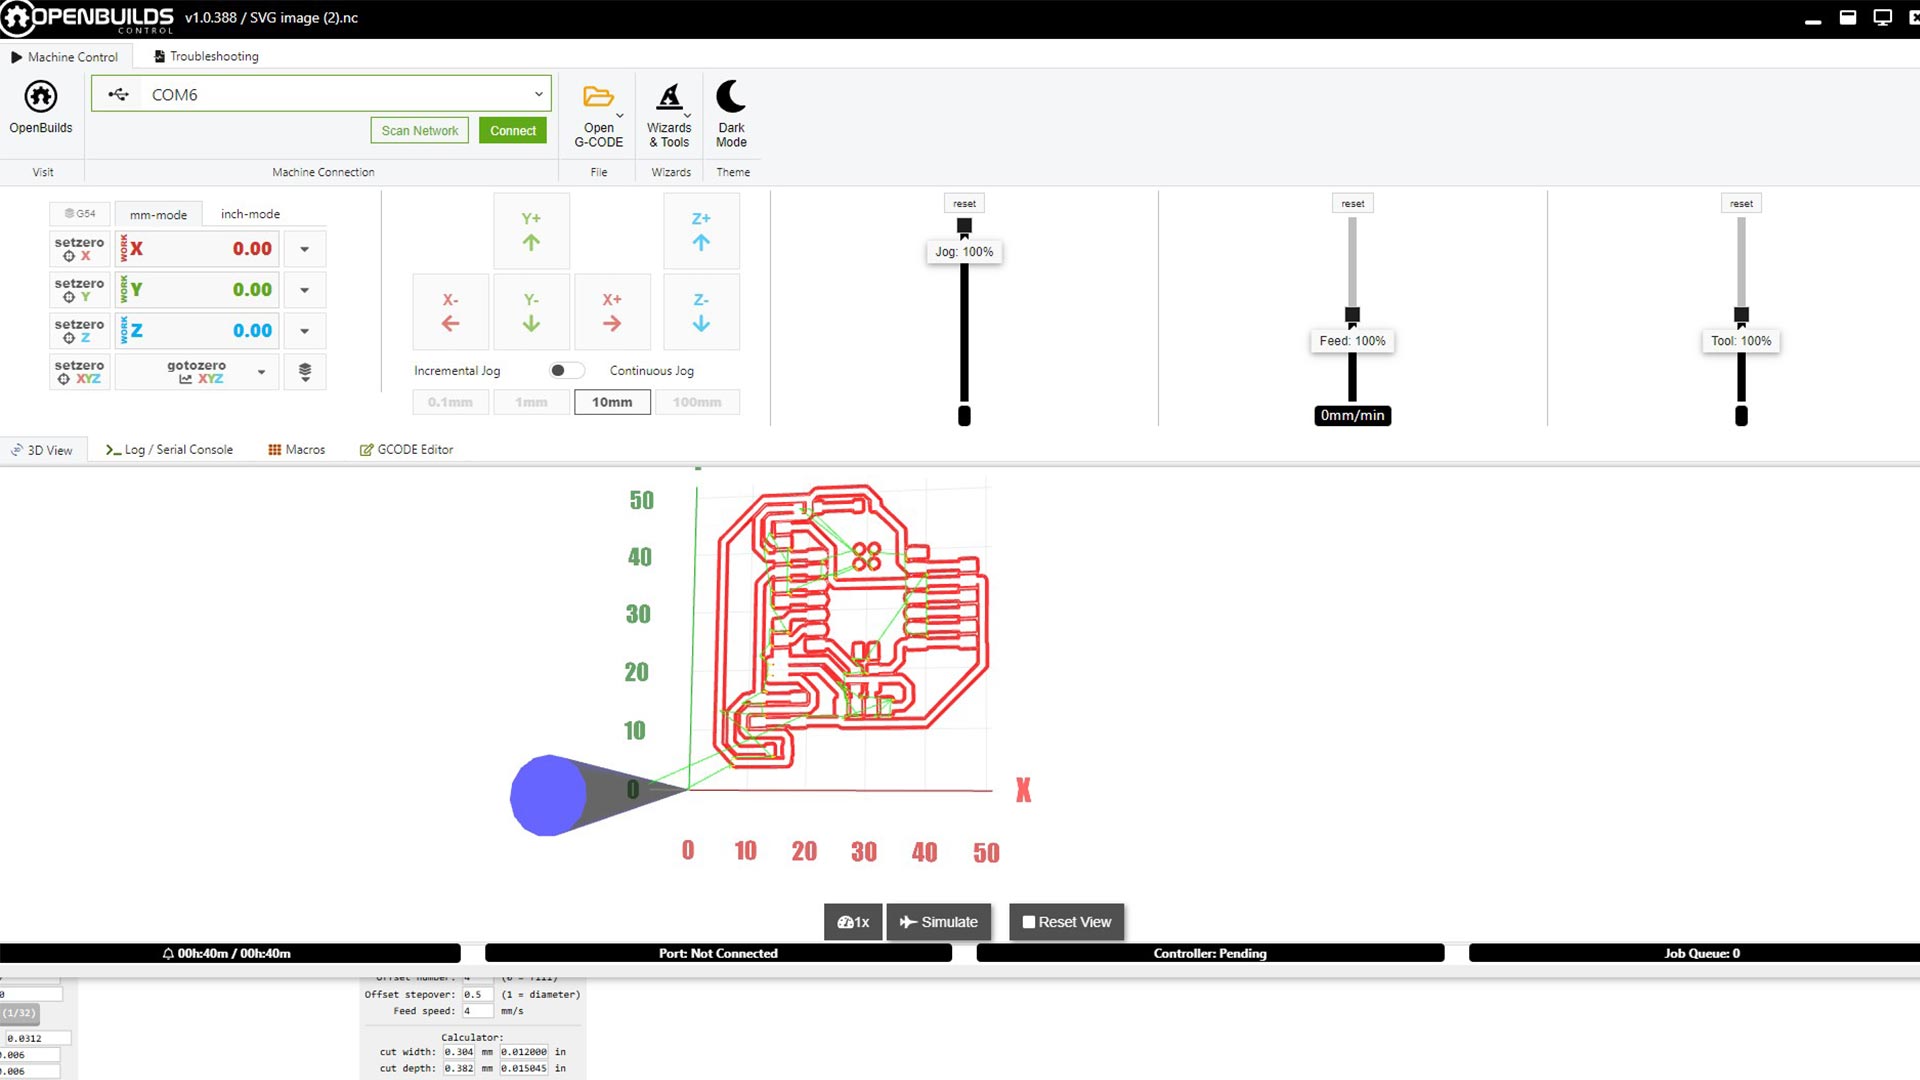Select 10mm jog step
Viewport: 1920px width, 1080px height.
click(612, 402)
